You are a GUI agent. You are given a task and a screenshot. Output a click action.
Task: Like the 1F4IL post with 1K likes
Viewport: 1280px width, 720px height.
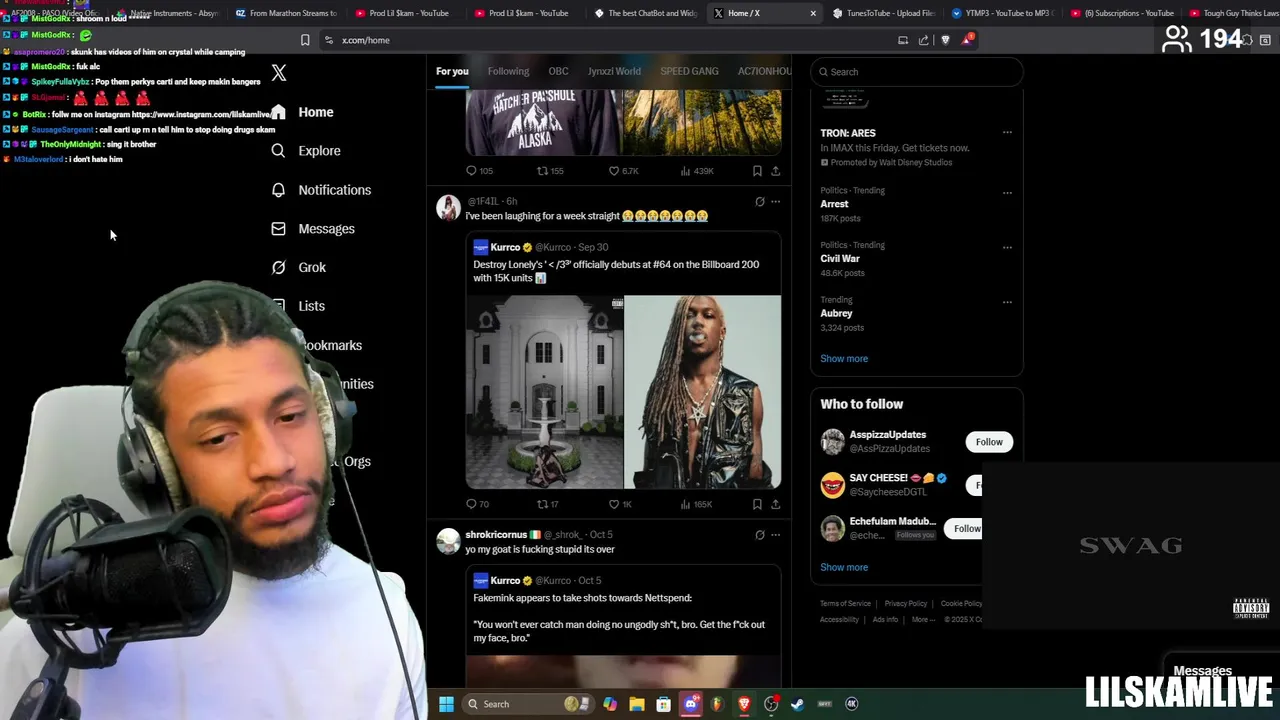[620, 504]
